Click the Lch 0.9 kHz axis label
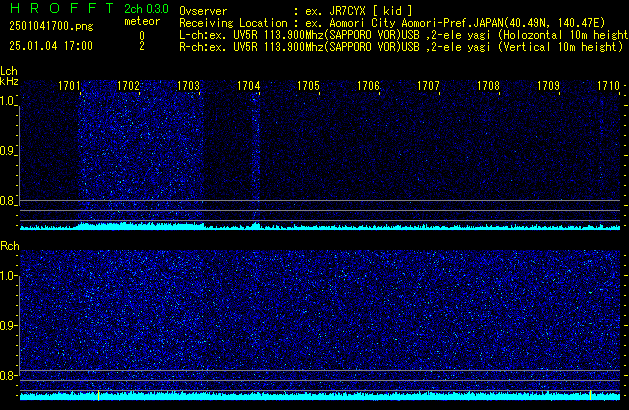The width and height of the screenshot is (629, 410). pyautogui.click(x=7, y=151)
